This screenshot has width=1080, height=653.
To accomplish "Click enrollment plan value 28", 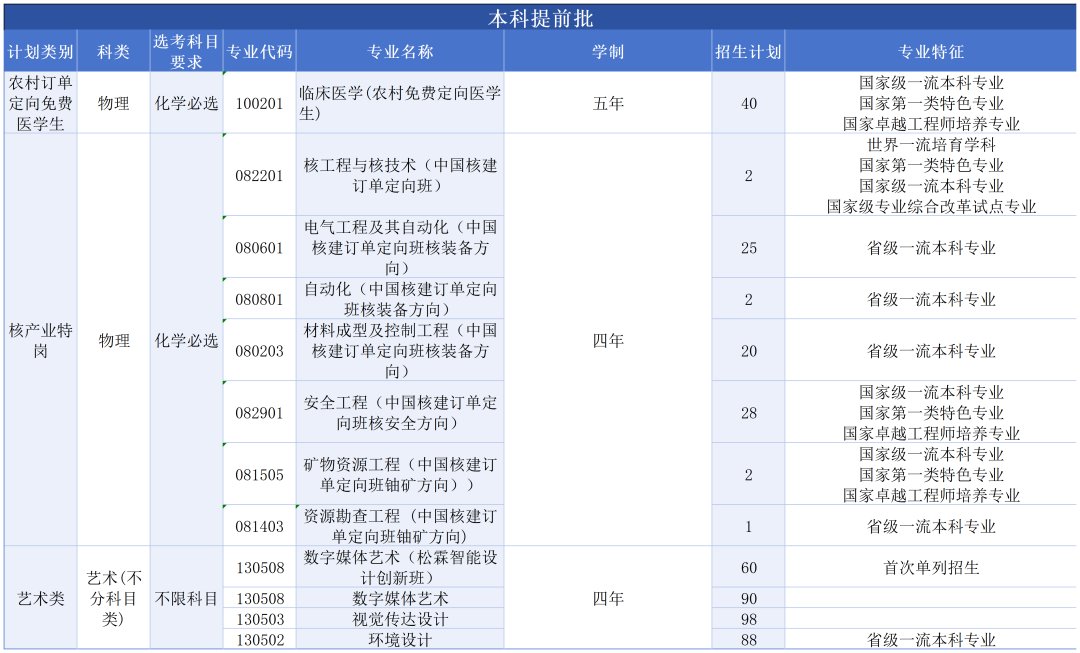I will pyautogui.click(x=749, y=413).
